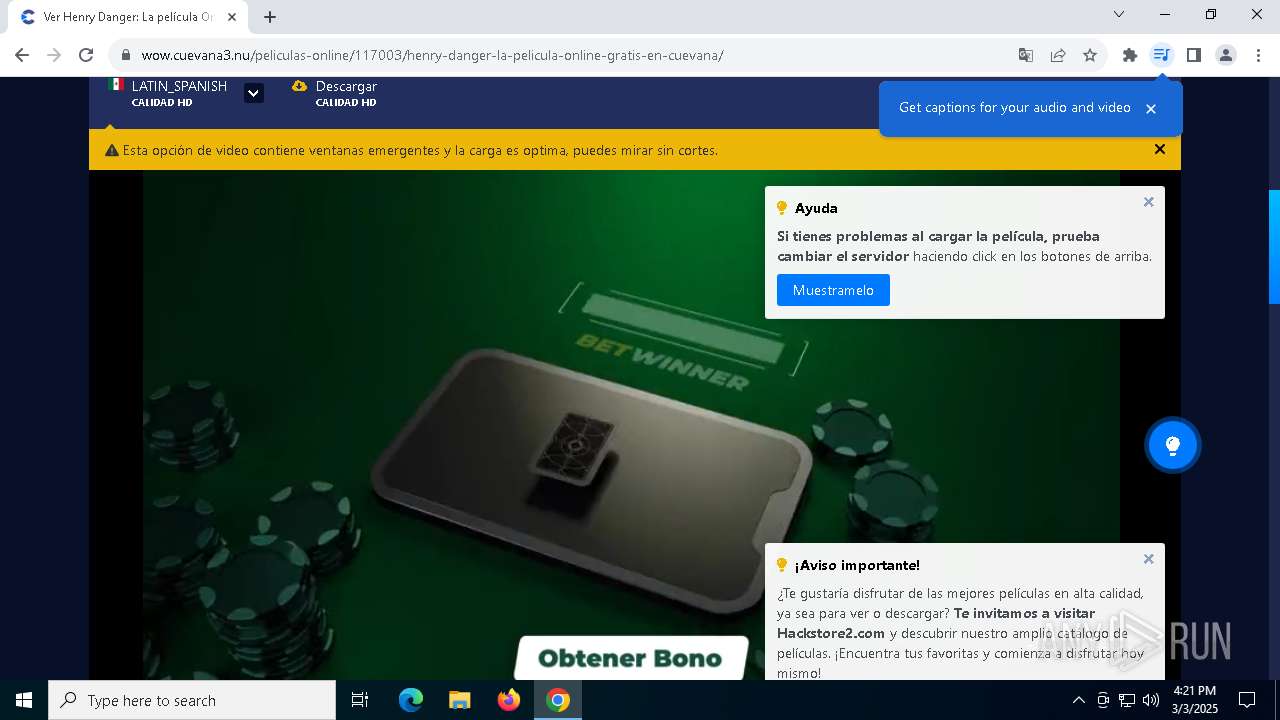Close the Aviso importante notice
The image size is (1280, 720).
click(x=1148, y=559)
